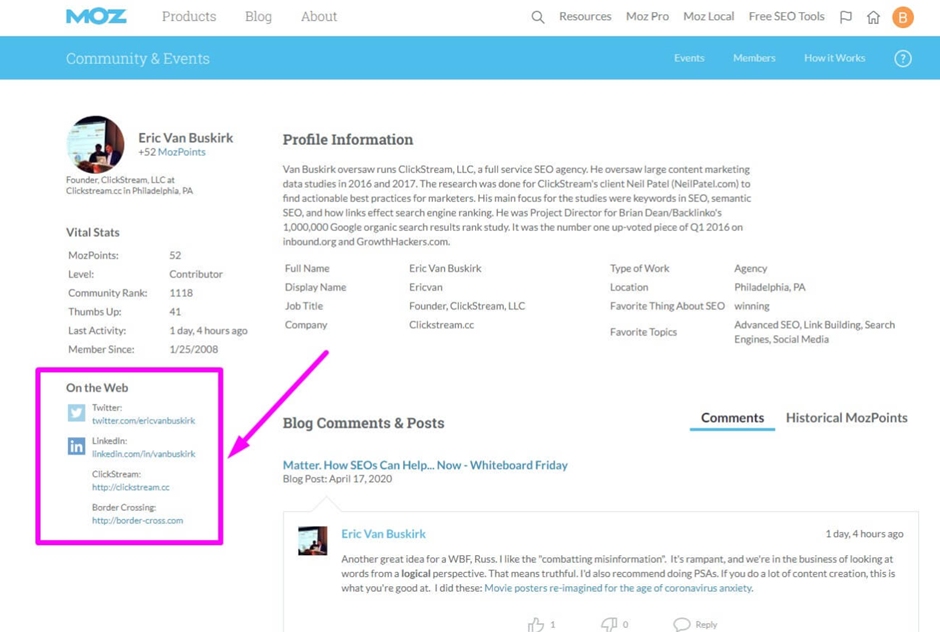Click the Member Since date 1/25/2008
The image size is (940, 632).
point(194,349)
